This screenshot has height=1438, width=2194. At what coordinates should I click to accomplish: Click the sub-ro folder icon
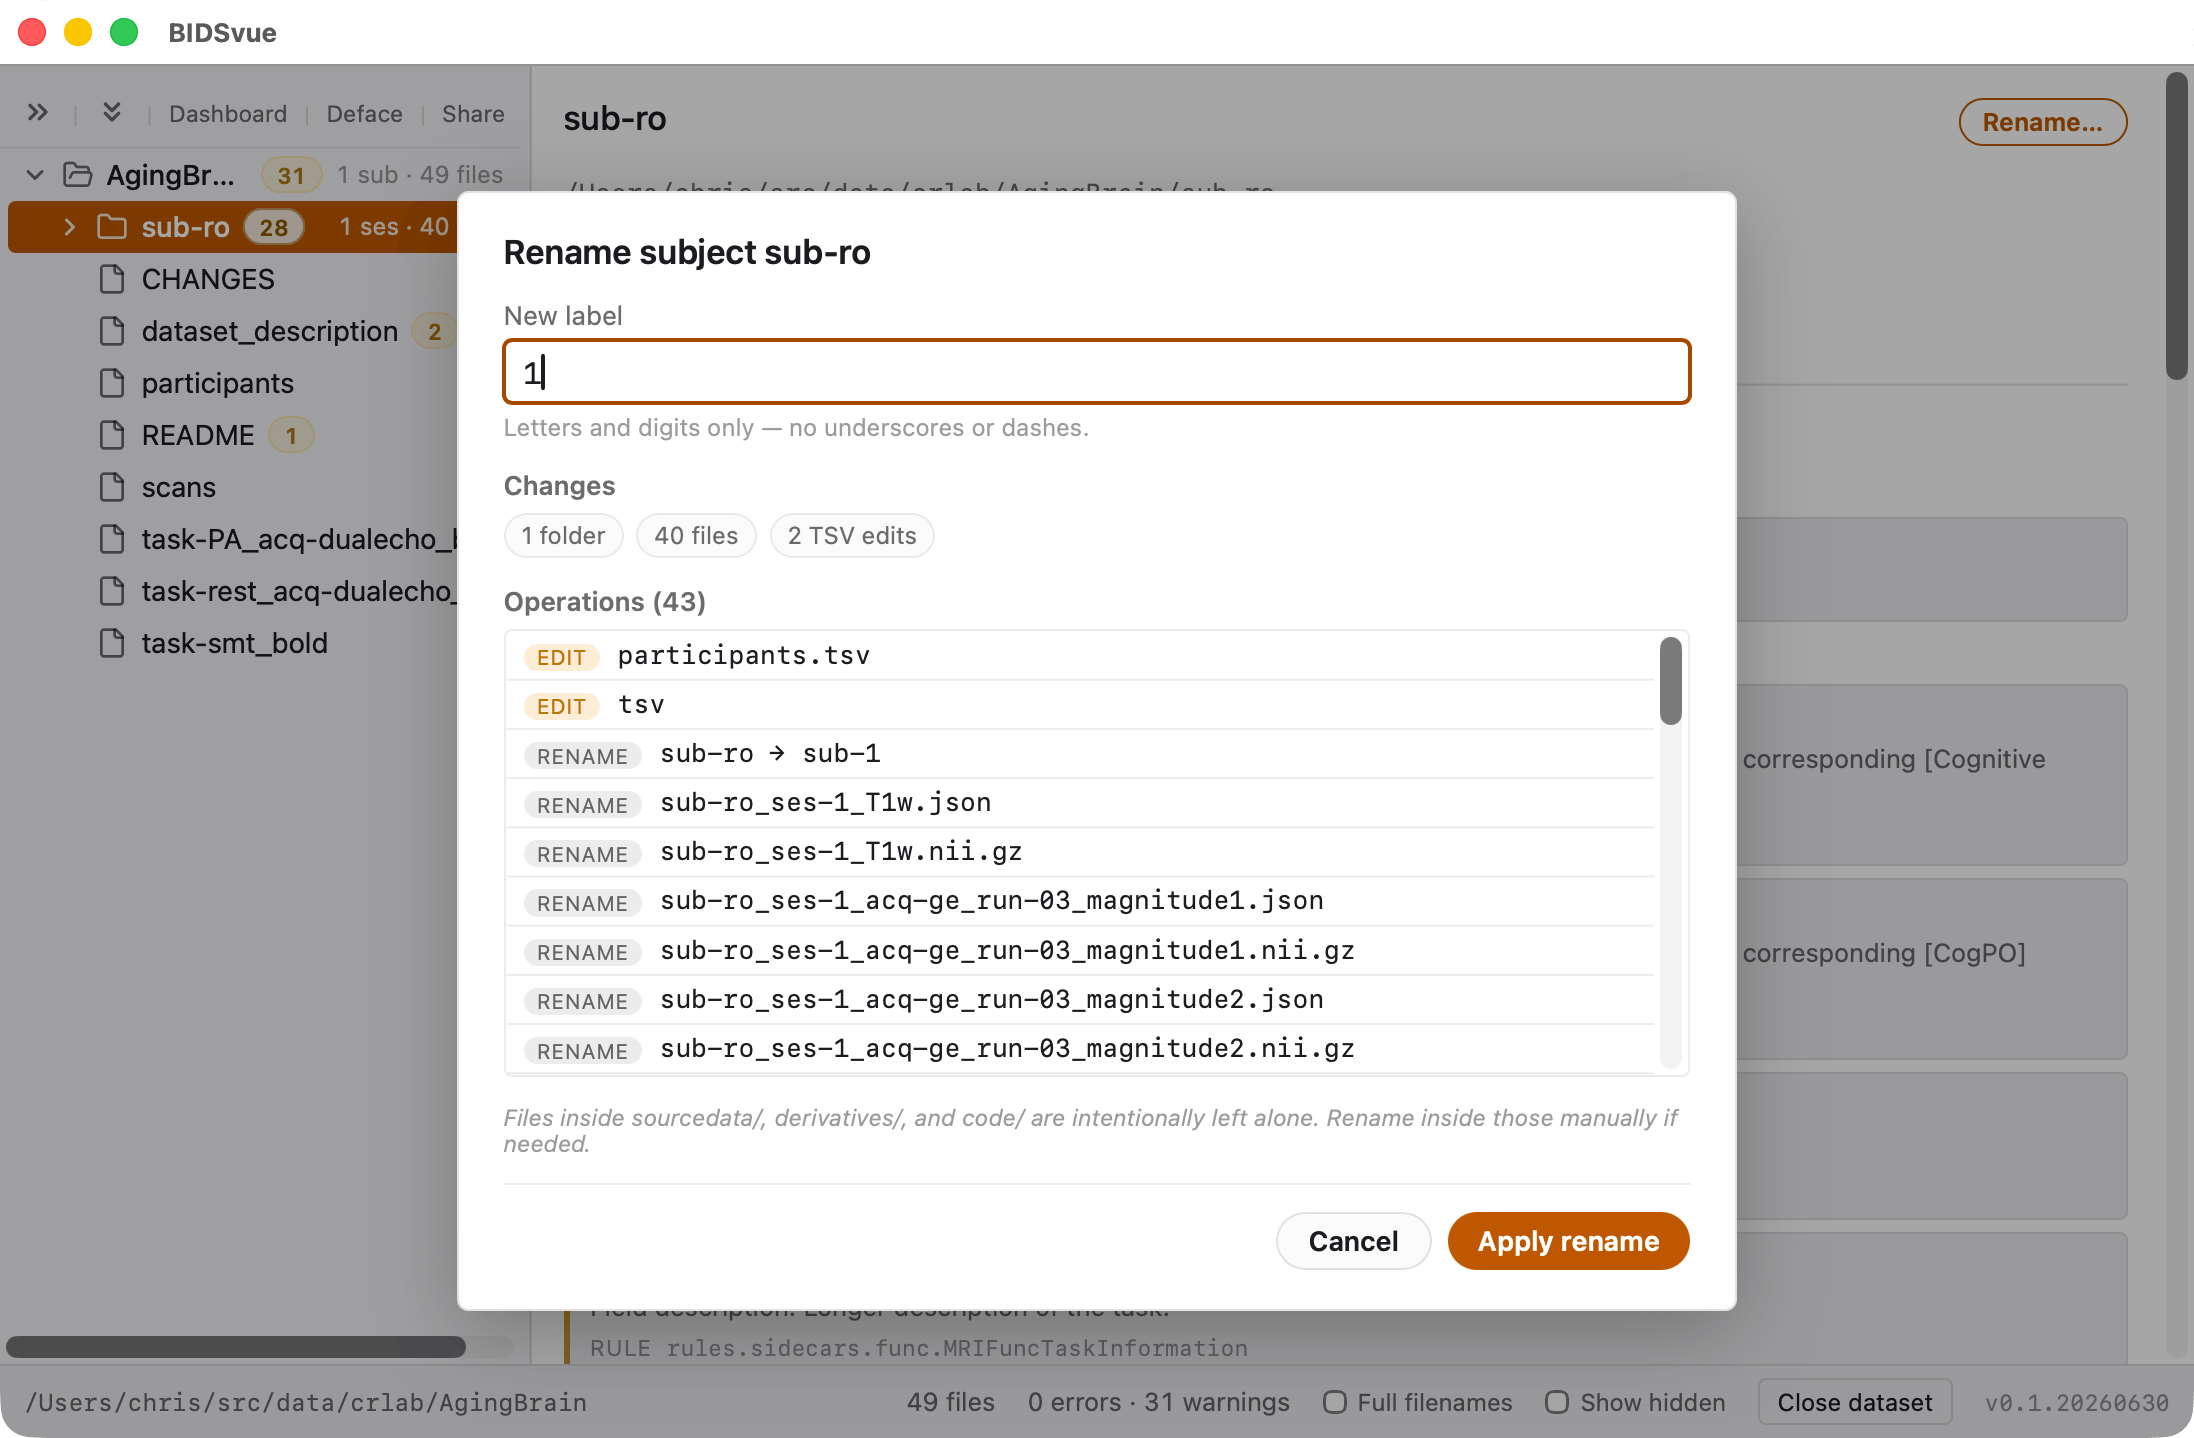point(112,227)
